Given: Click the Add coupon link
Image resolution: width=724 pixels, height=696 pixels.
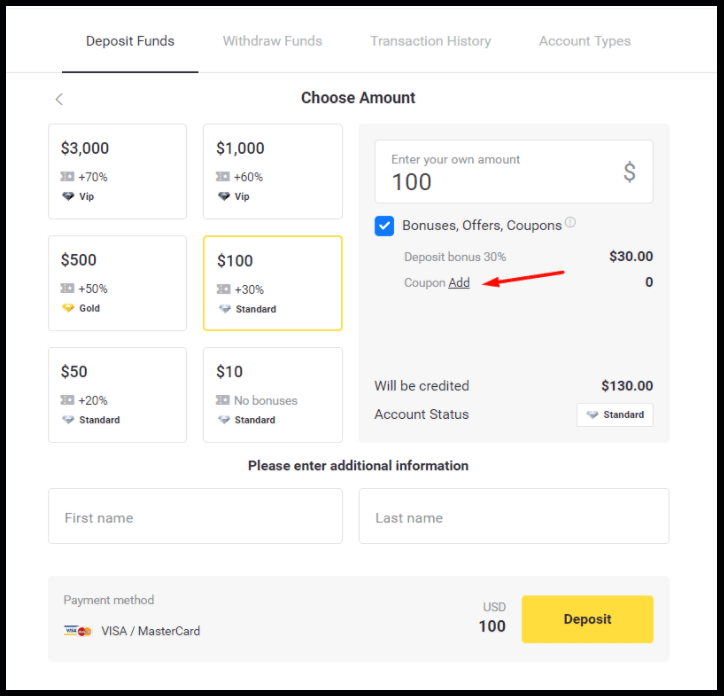Looking at the screenshot, I should click(x=459, y=283).
